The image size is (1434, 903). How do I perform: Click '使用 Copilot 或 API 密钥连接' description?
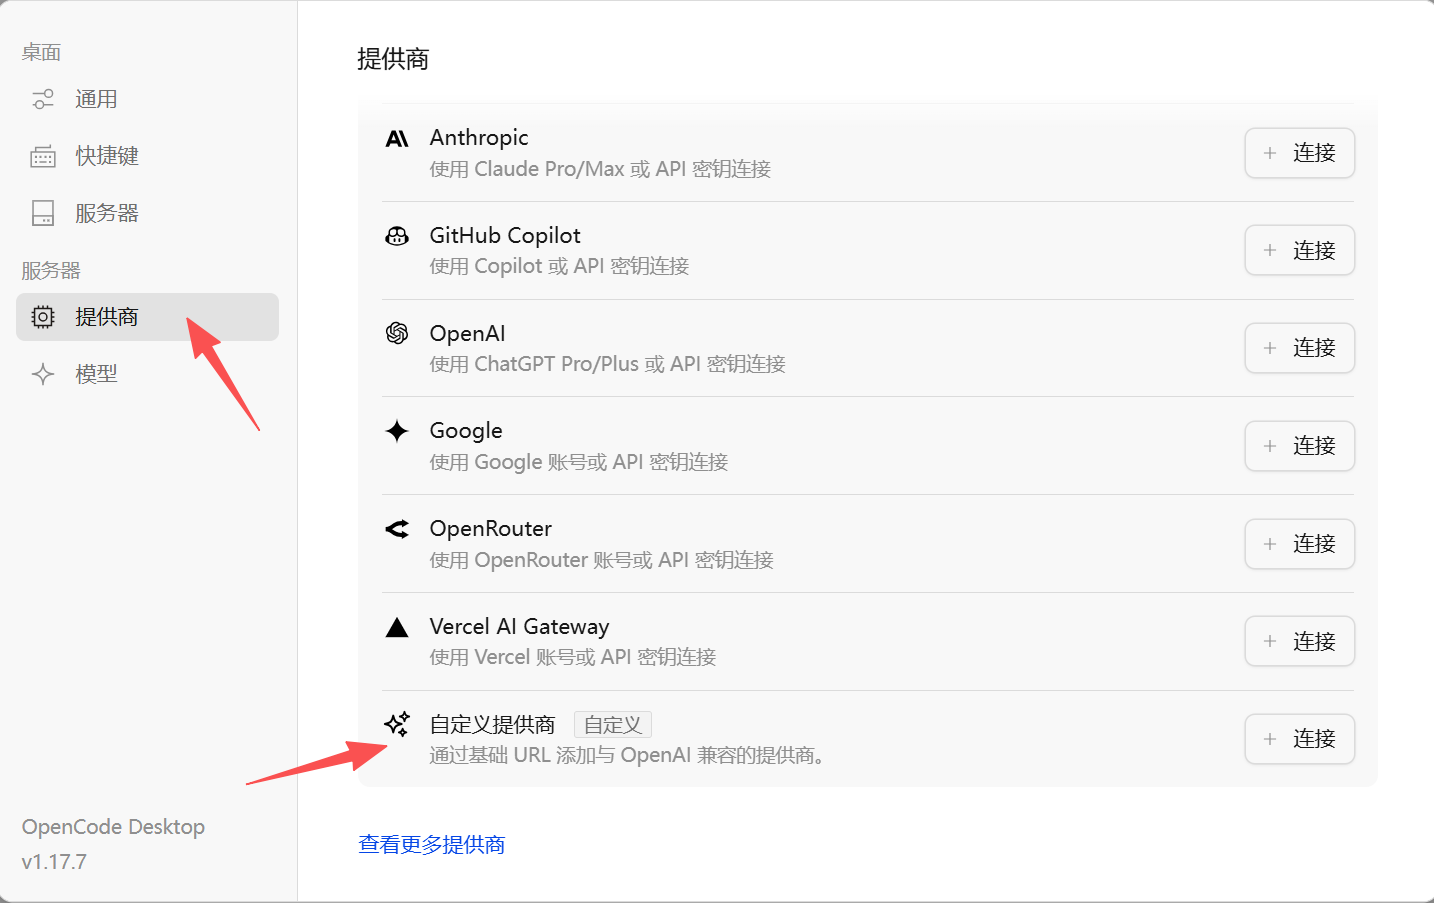[559, 266]
